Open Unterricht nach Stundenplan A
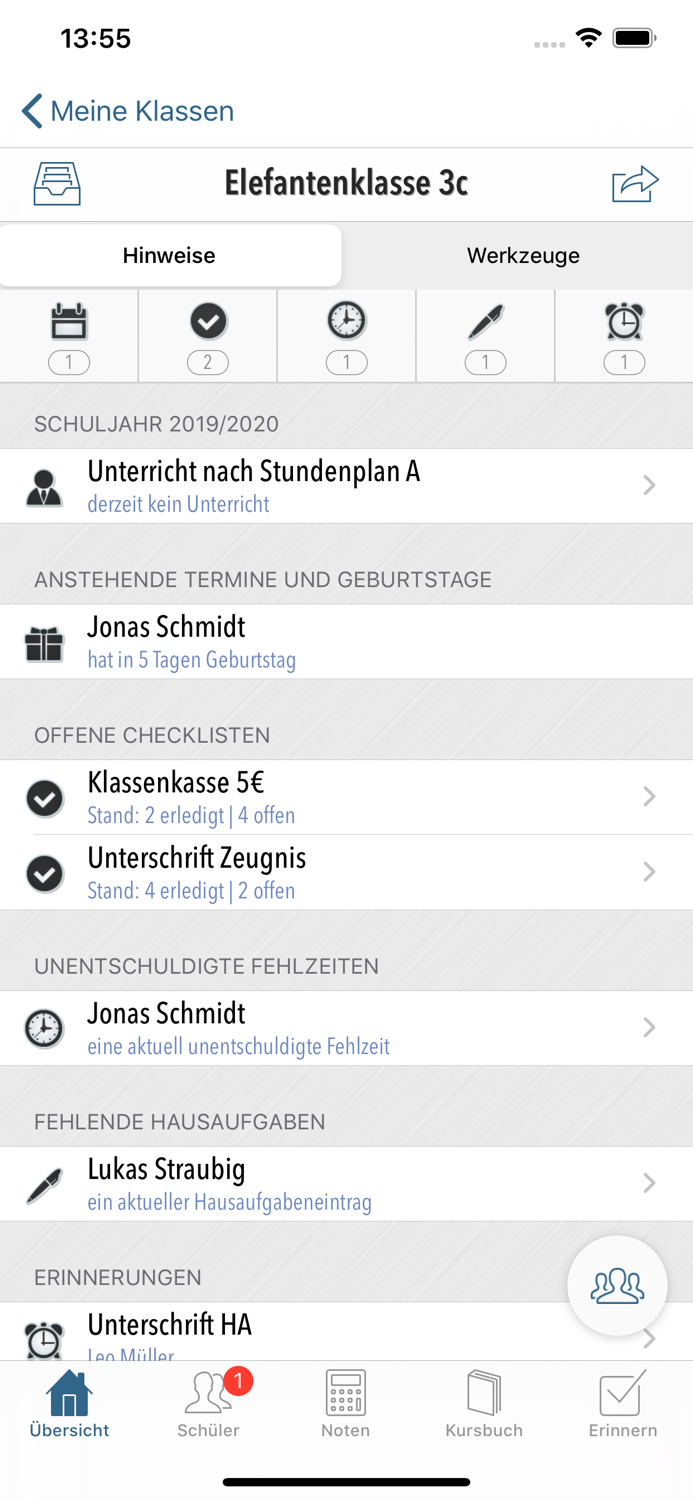This screenshot has width=693, height=1500. (346, 485)
